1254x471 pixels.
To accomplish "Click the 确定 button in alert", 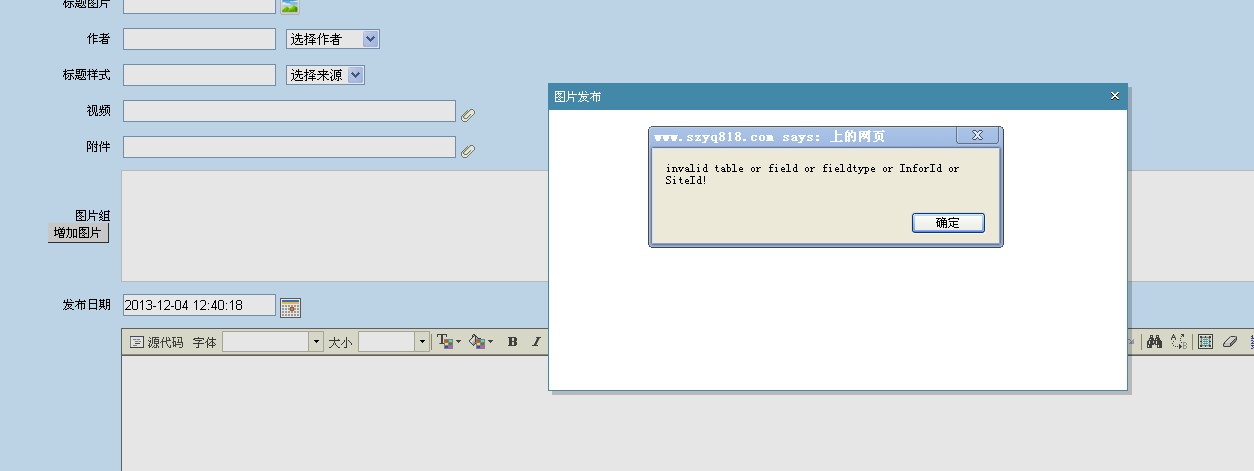I will [948, 223].
